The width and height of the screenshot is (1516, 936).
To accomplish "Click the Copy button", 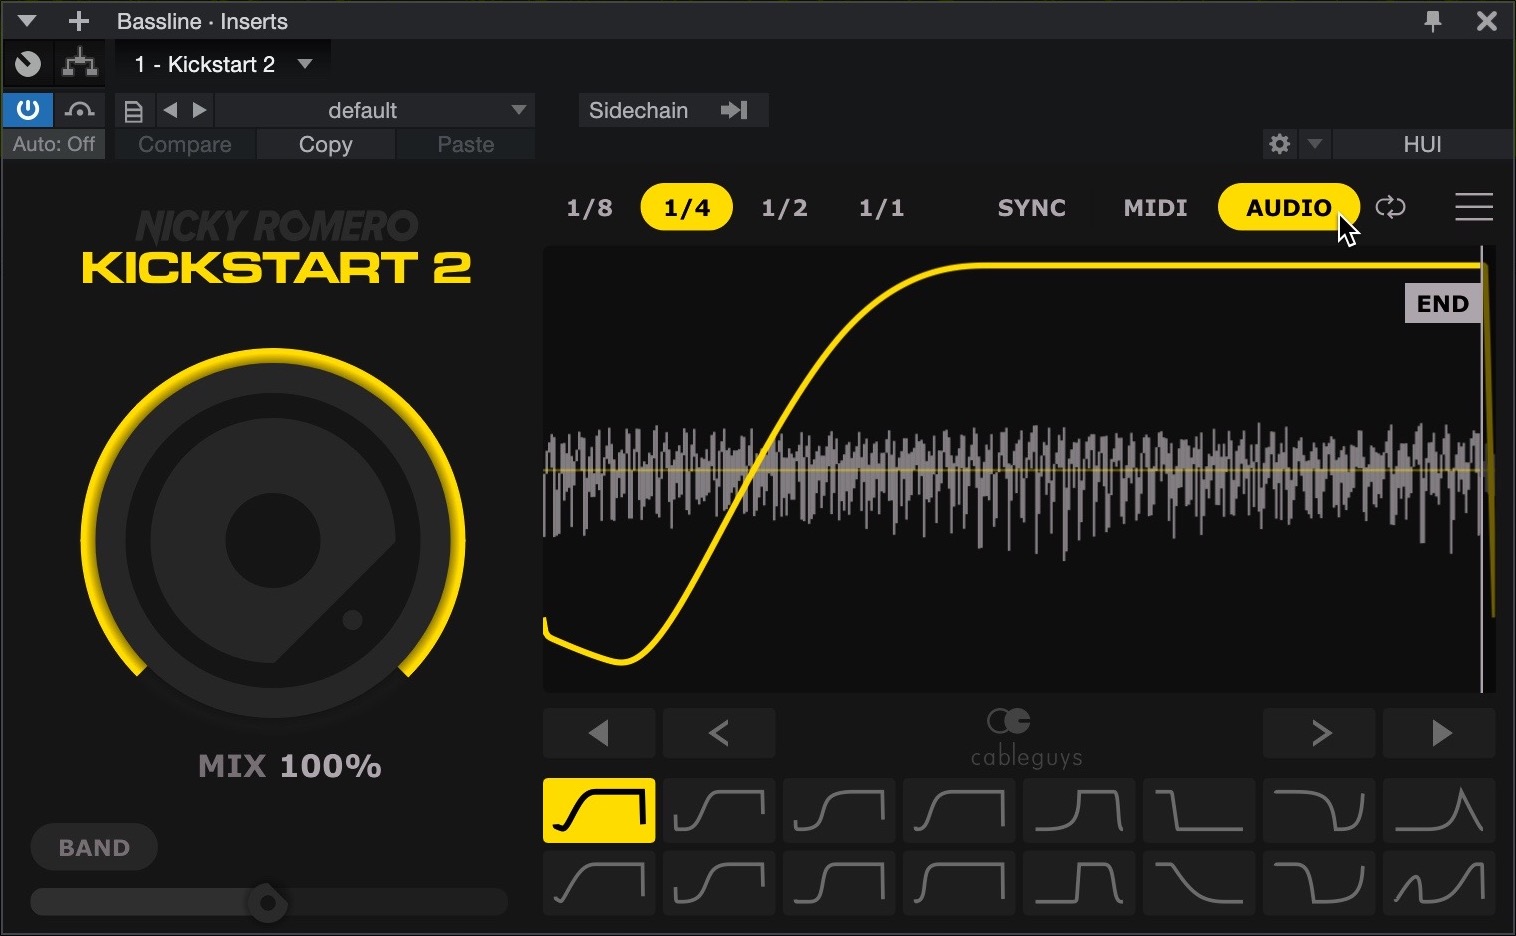I will pyautogui.click(x=326, y=144).
